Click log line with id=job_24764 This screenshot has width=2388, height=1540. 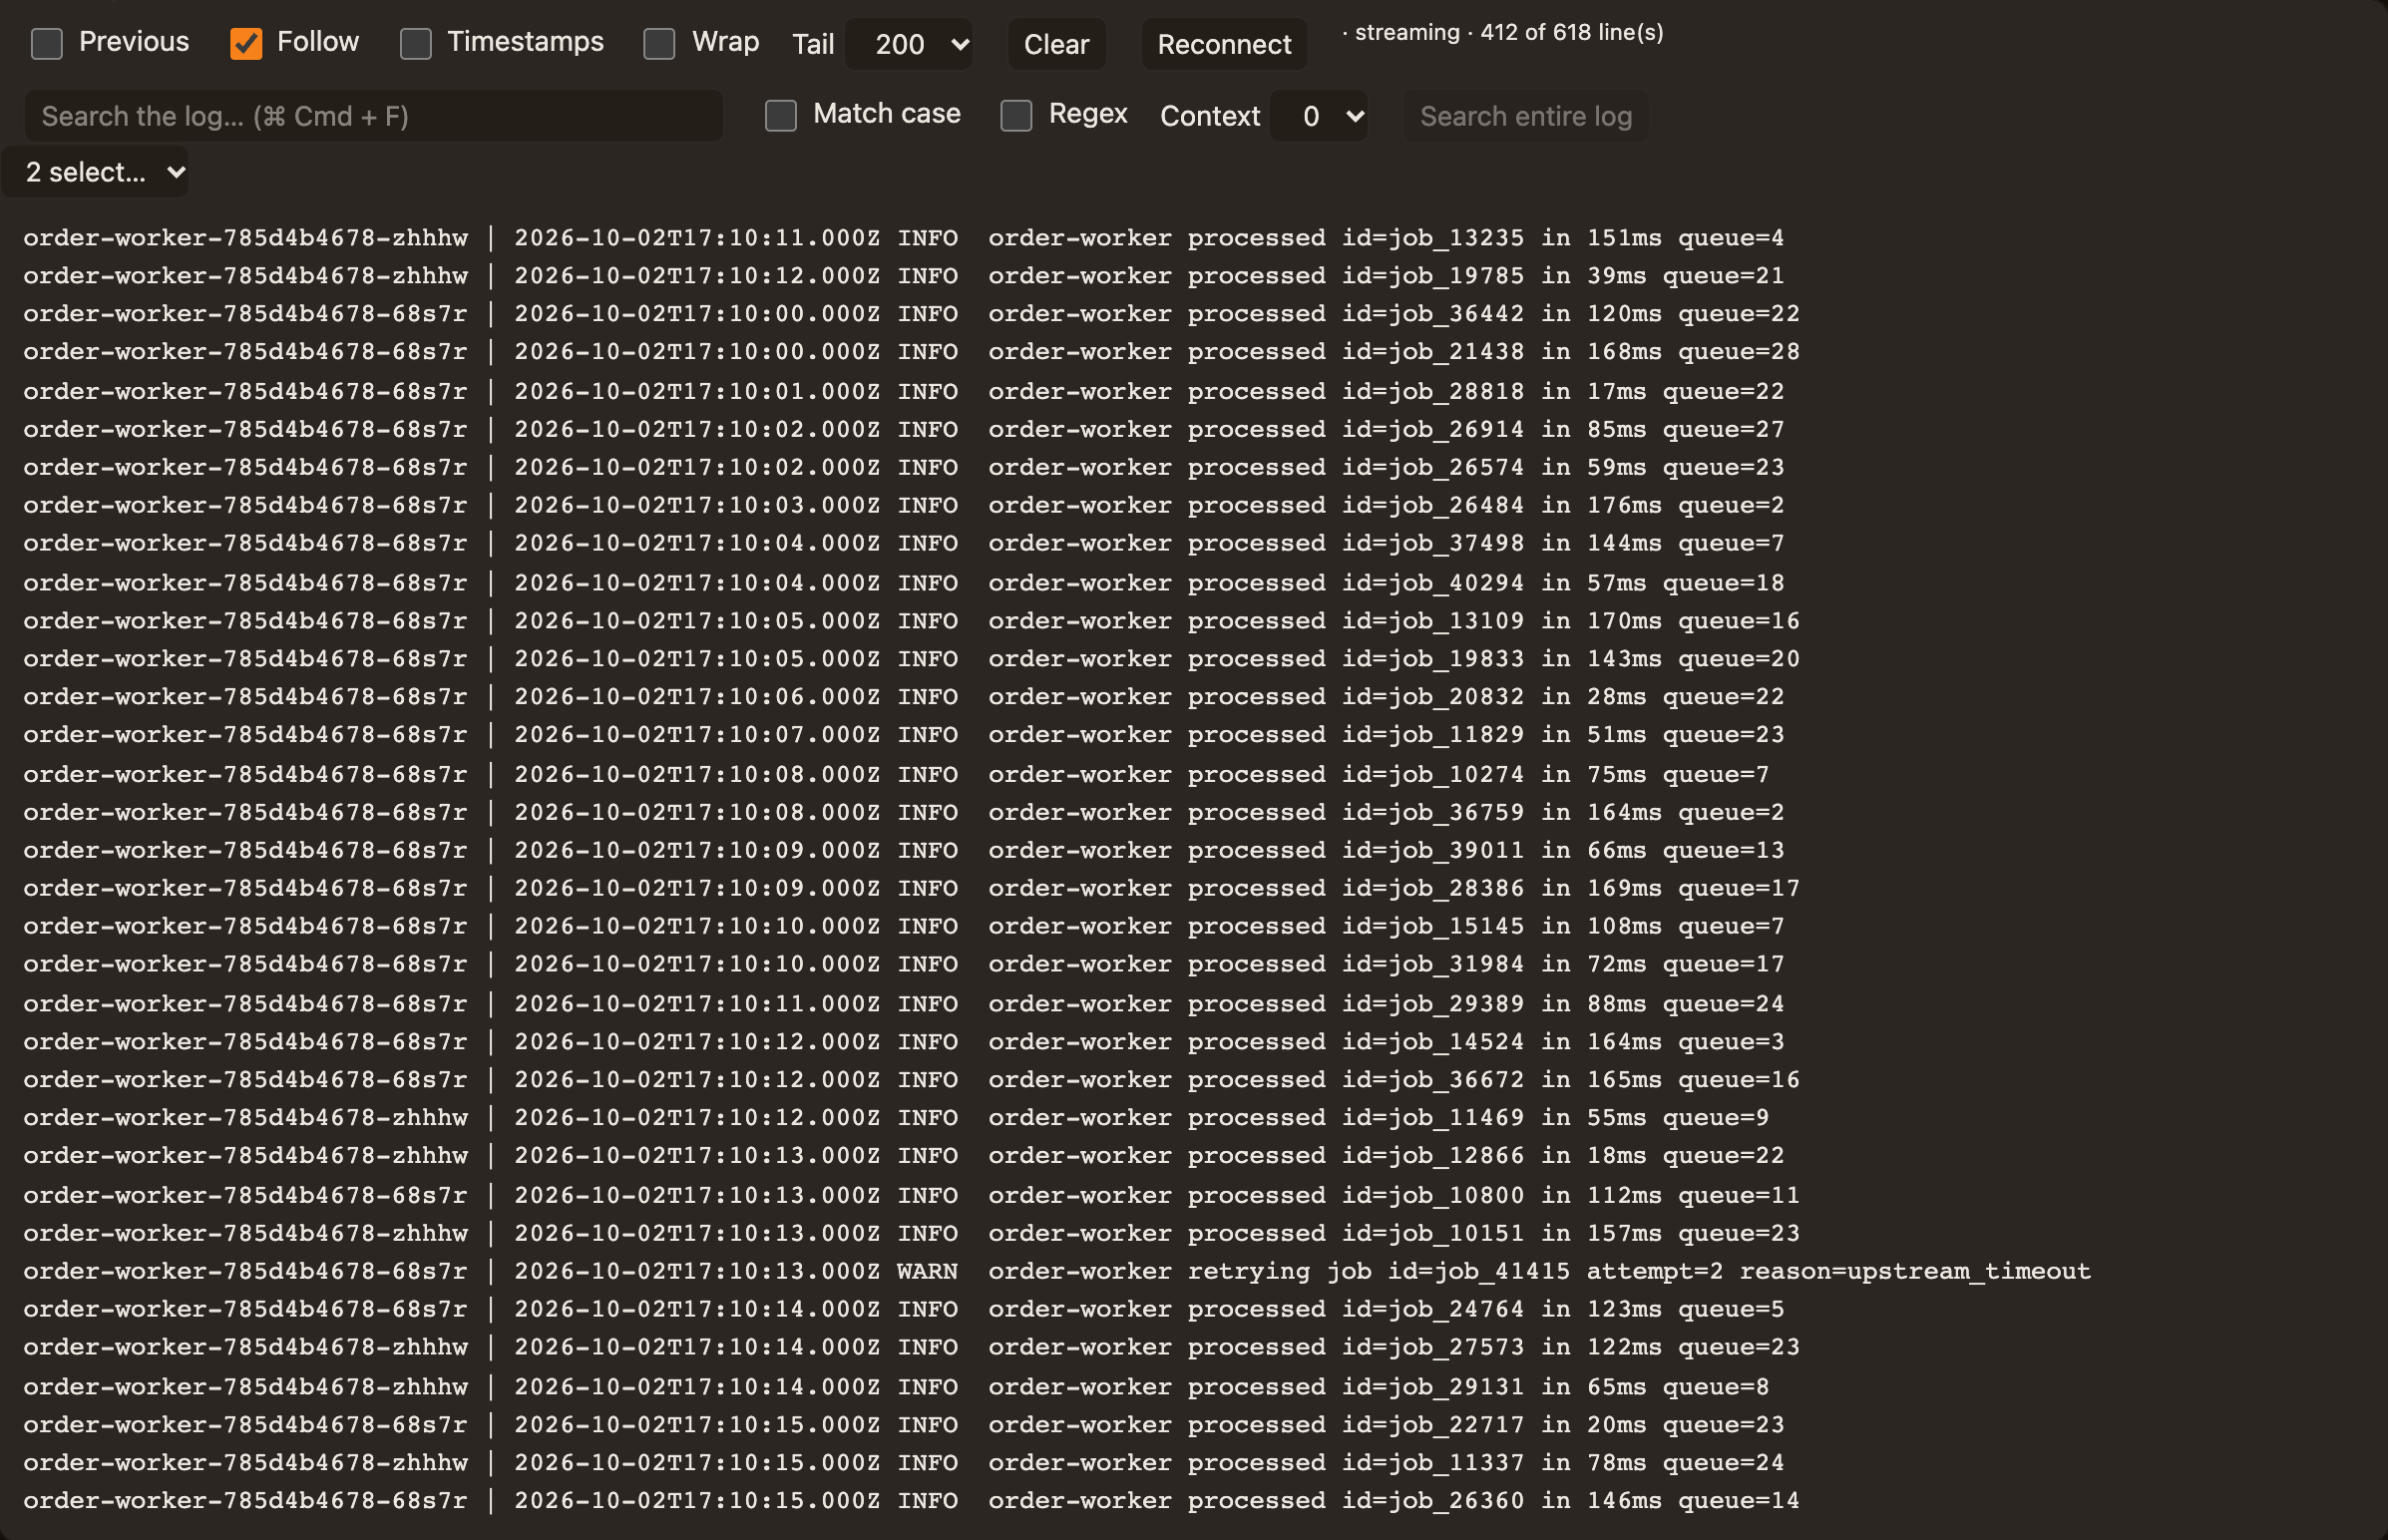[904, 1310]
